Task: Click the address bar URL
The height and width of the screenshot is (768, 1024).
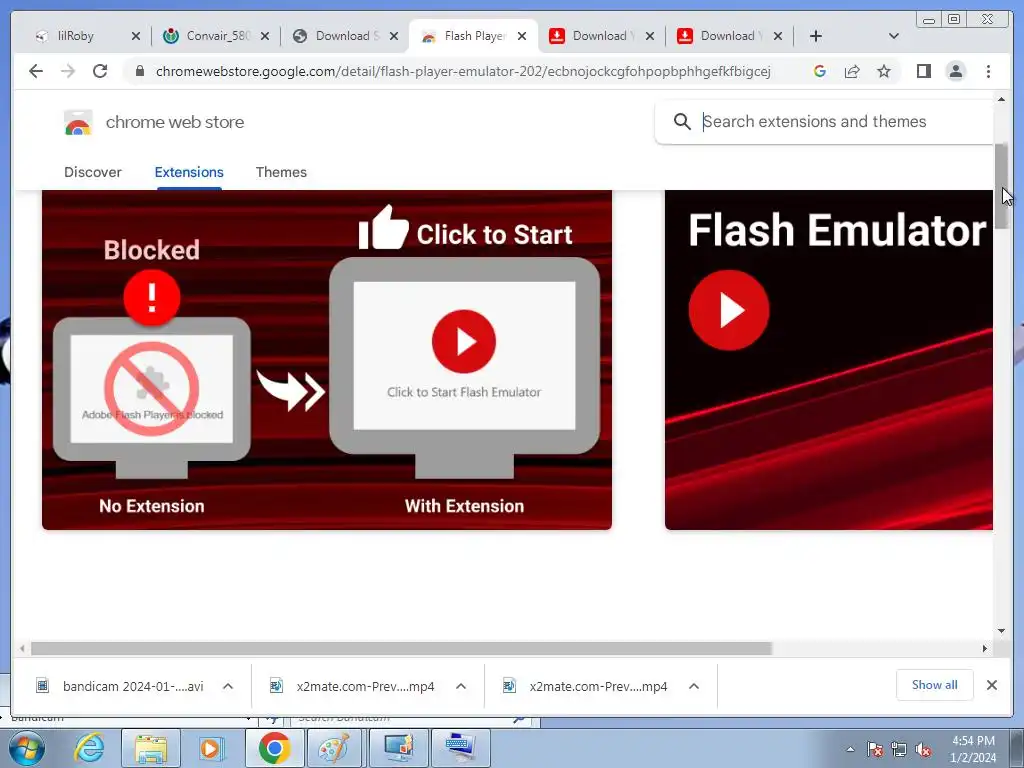Action: point(463,71)
